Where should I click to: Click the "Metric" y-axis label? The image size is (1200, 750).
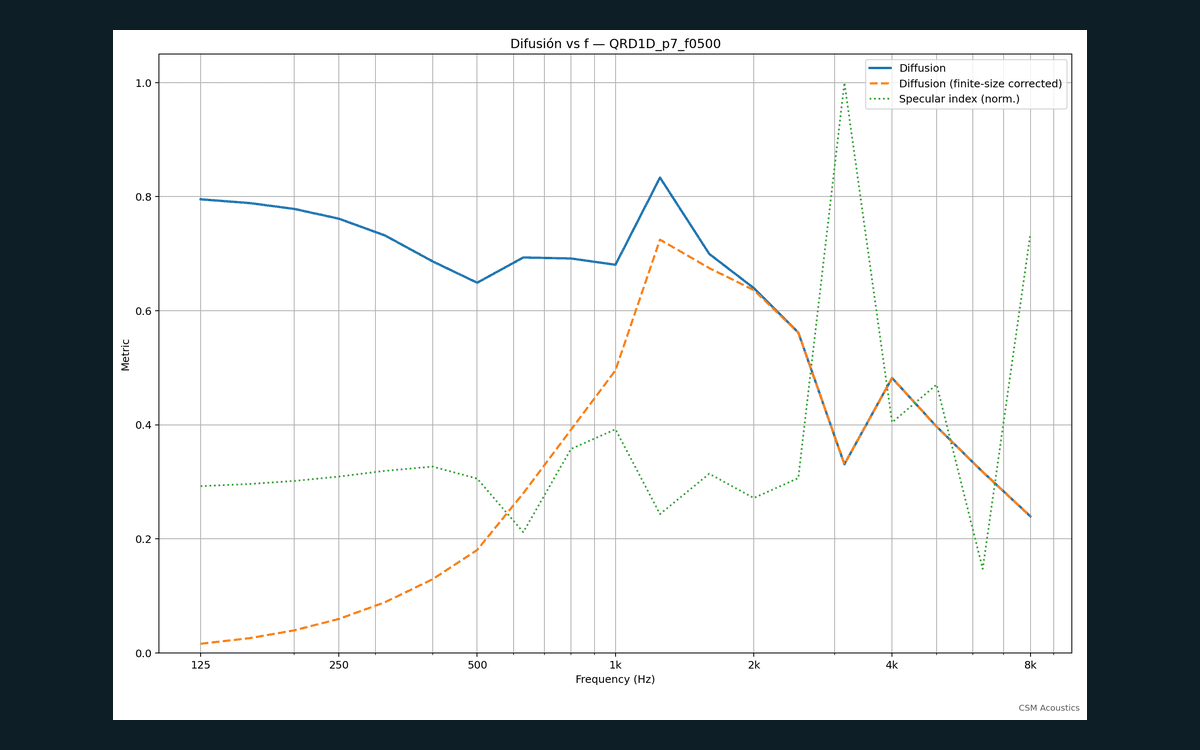pos(126,354)
